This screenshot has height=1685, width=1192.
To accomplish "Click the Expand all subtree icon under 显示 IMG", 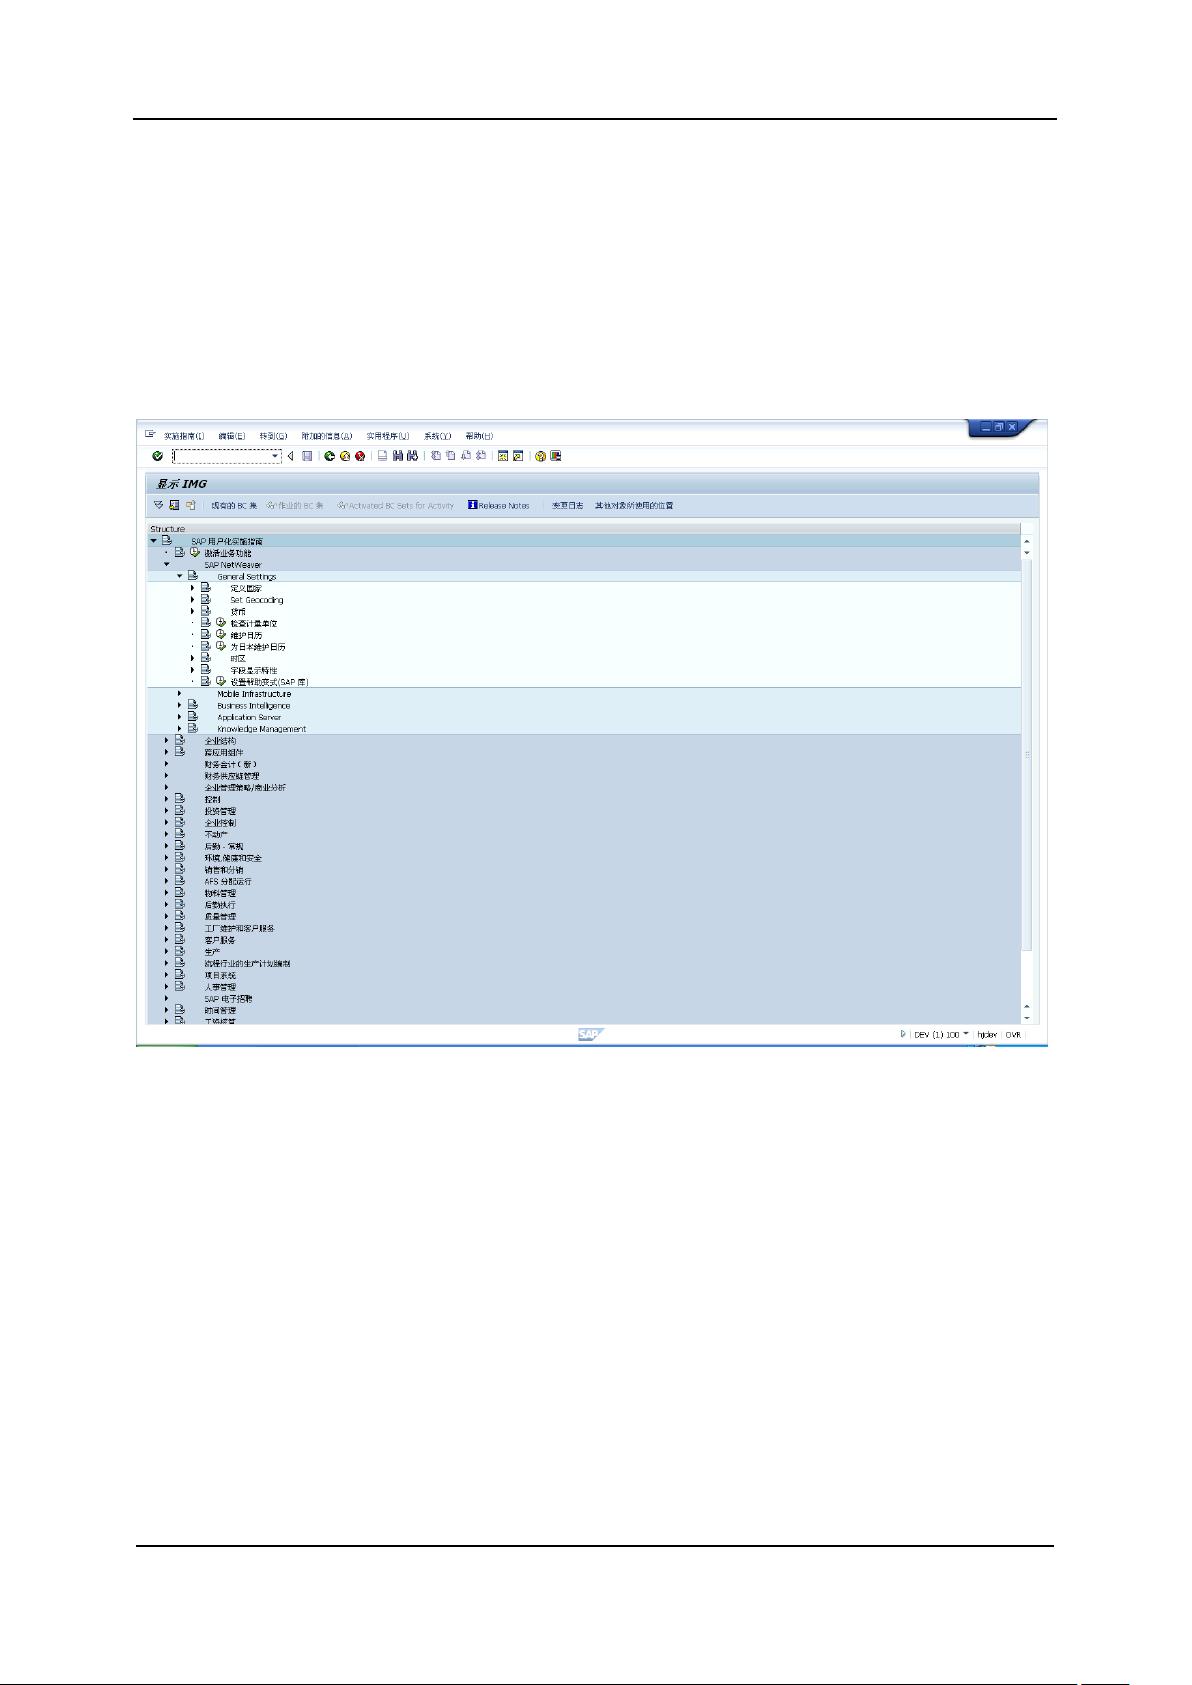I will pos(158,505).
